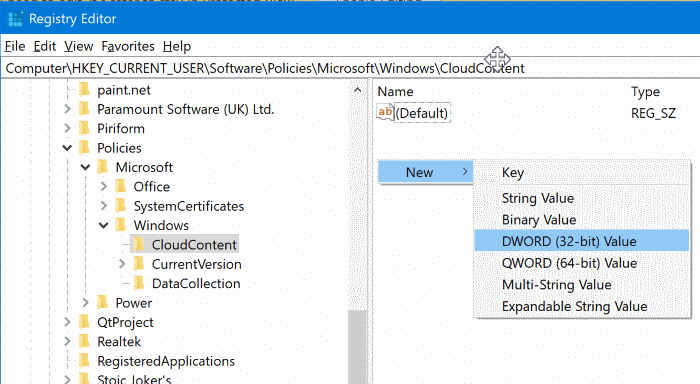
Task: Select the paint.net tree label
Action: [124, 90]
